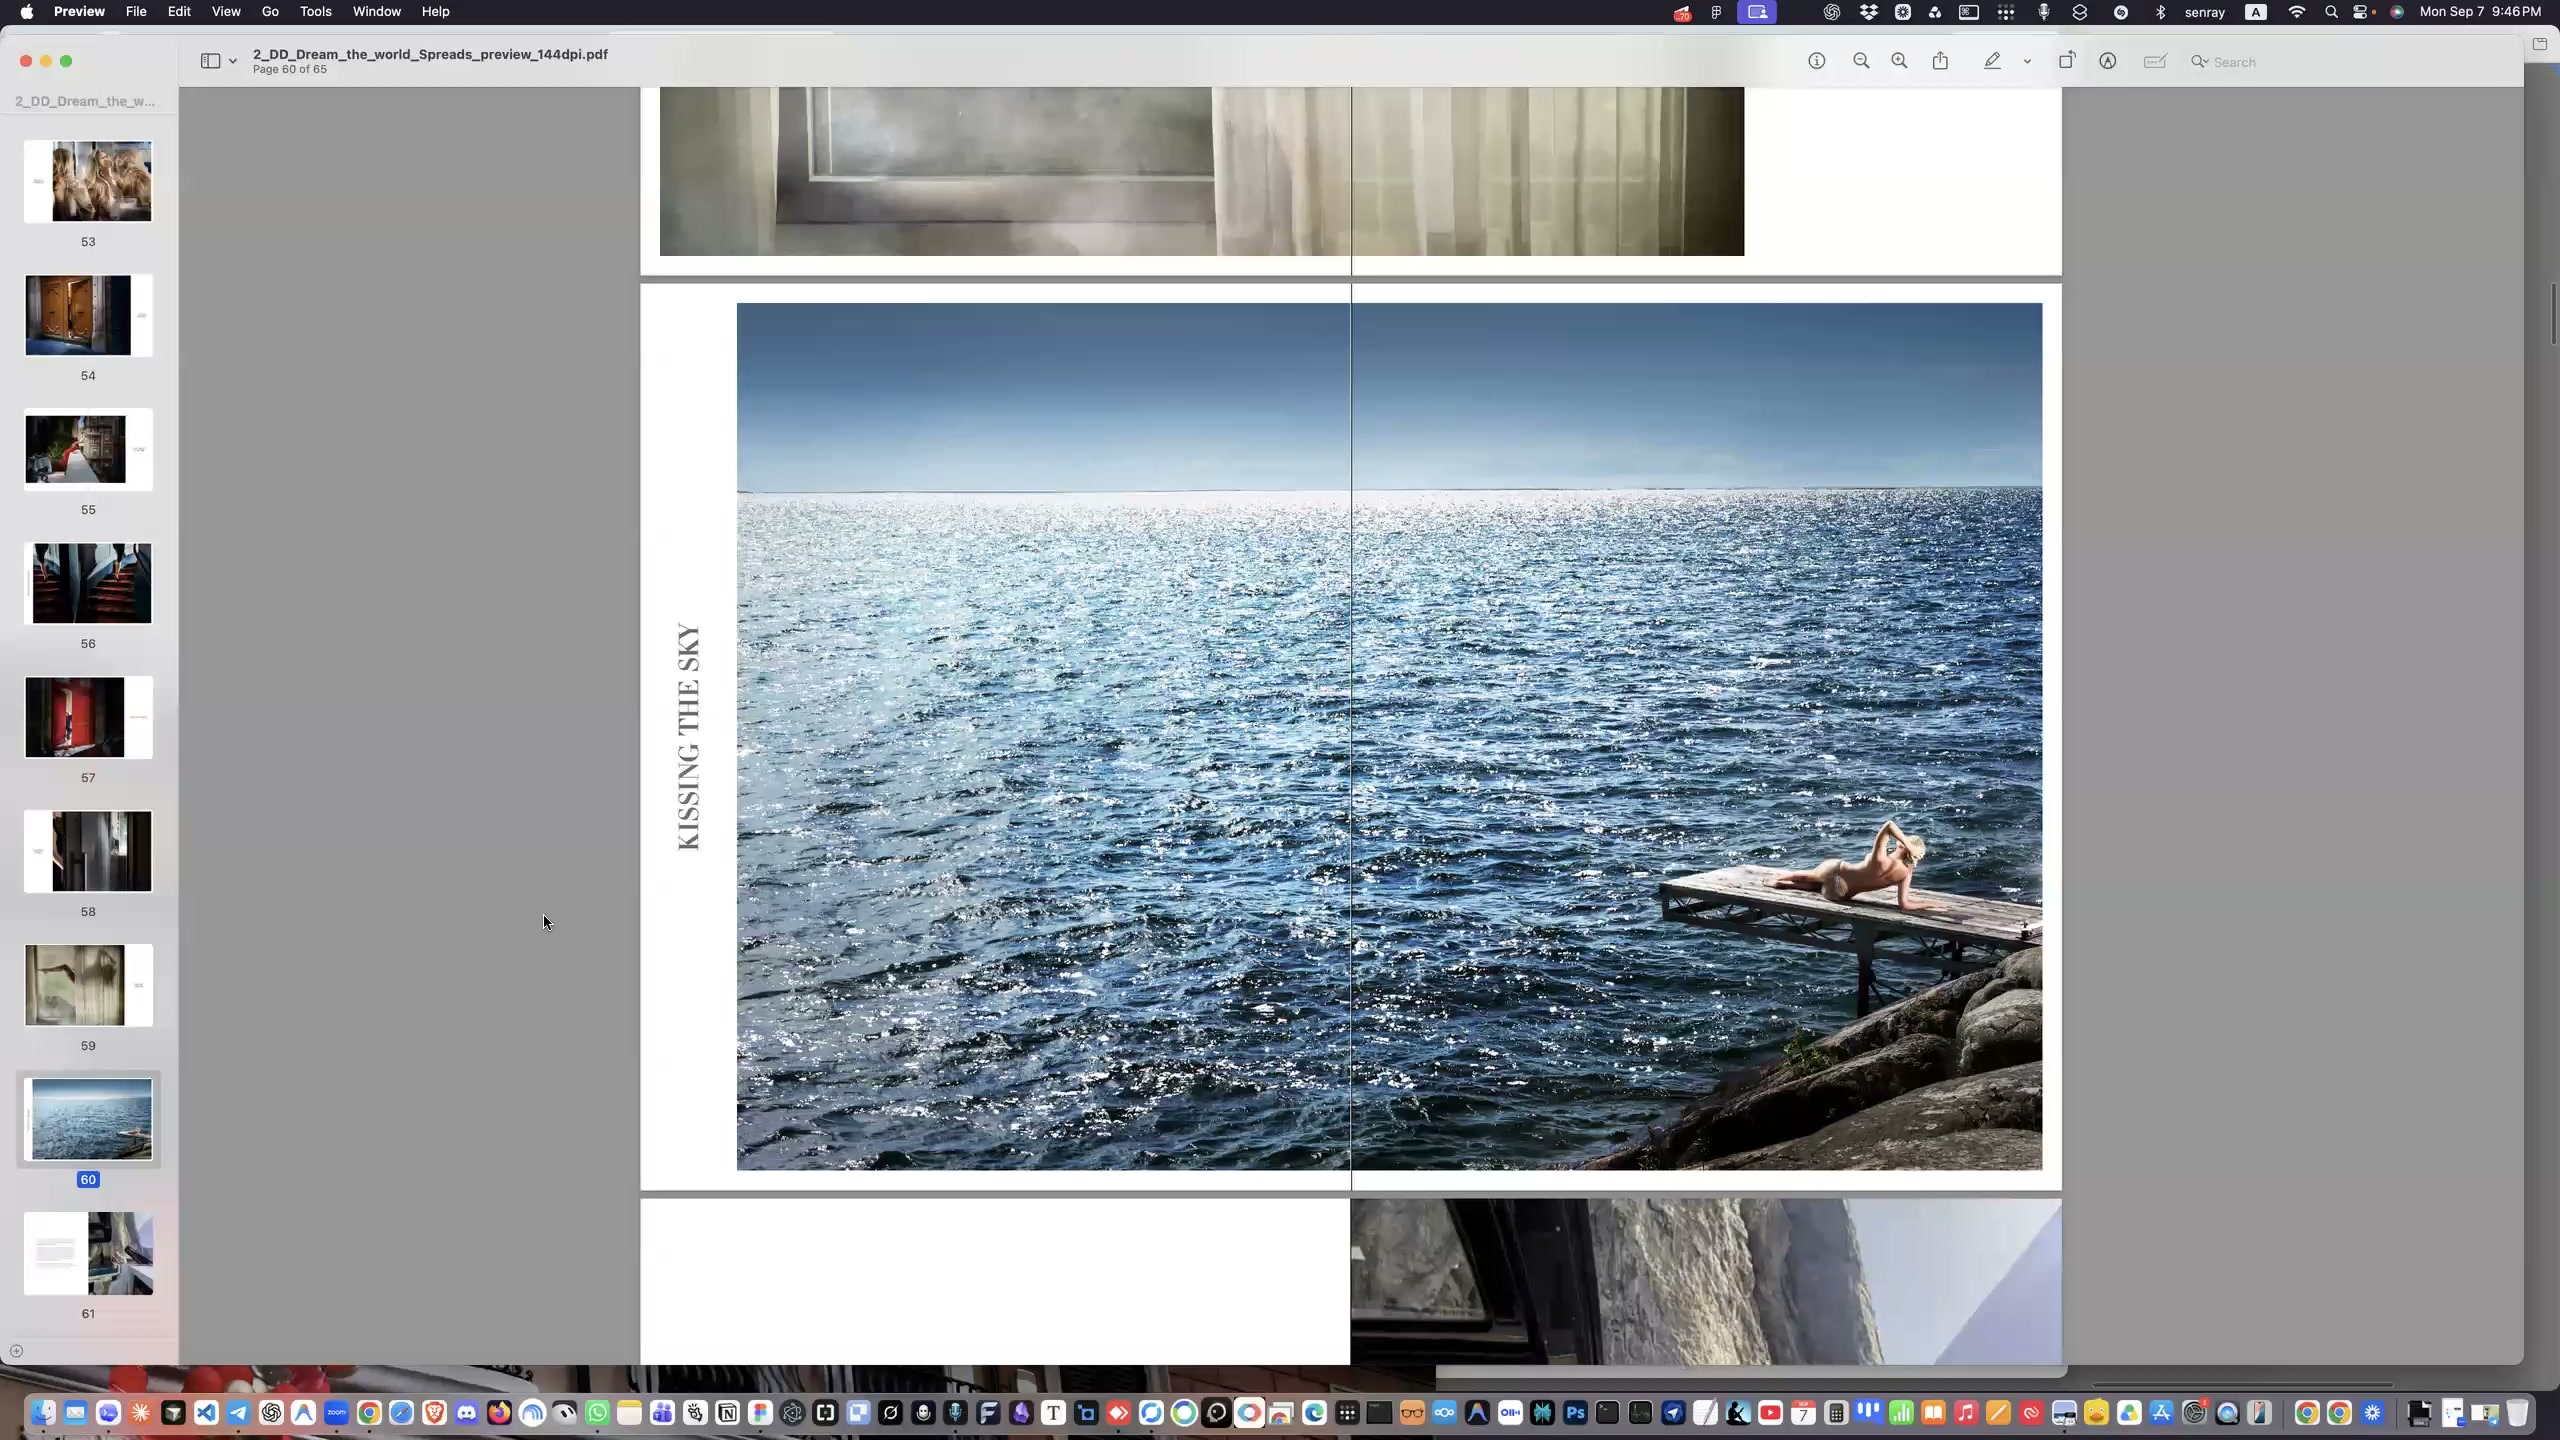Select the page 57 thumbnail
Image resolution: width=2560 pixels, height=1440 pixels.
click(89, 717)
